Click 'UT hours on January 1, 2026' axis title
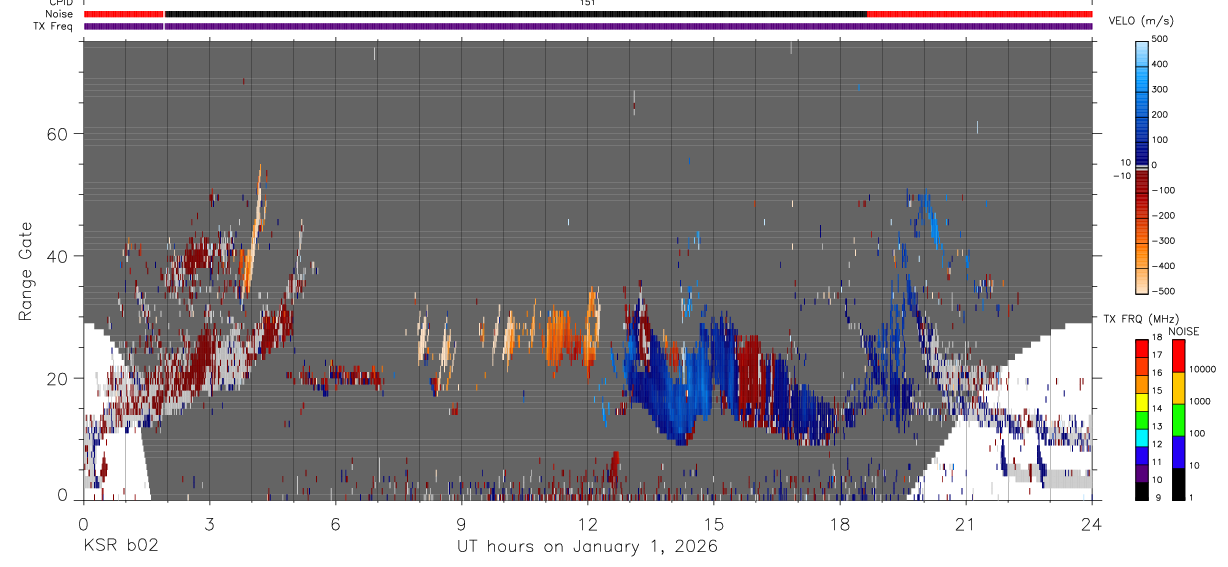Viewport: 1228px width, 567px height. [x=587, y=547]
